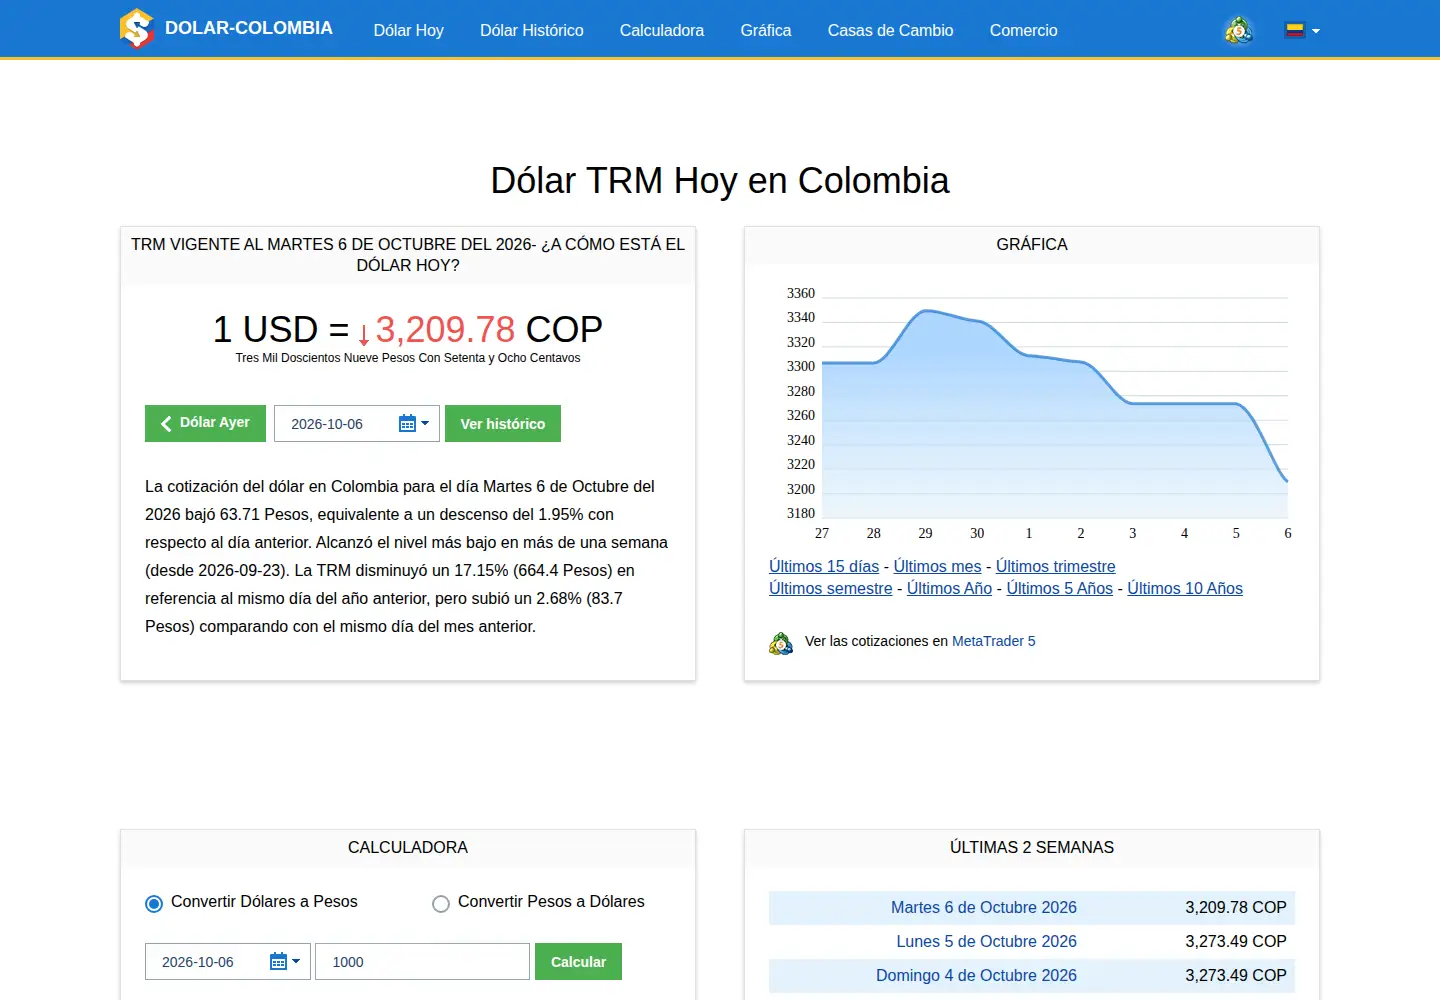This screenshot has height=1000, width=1440.
Task: Open Comercio menu item
Action: pos(1023,30)
